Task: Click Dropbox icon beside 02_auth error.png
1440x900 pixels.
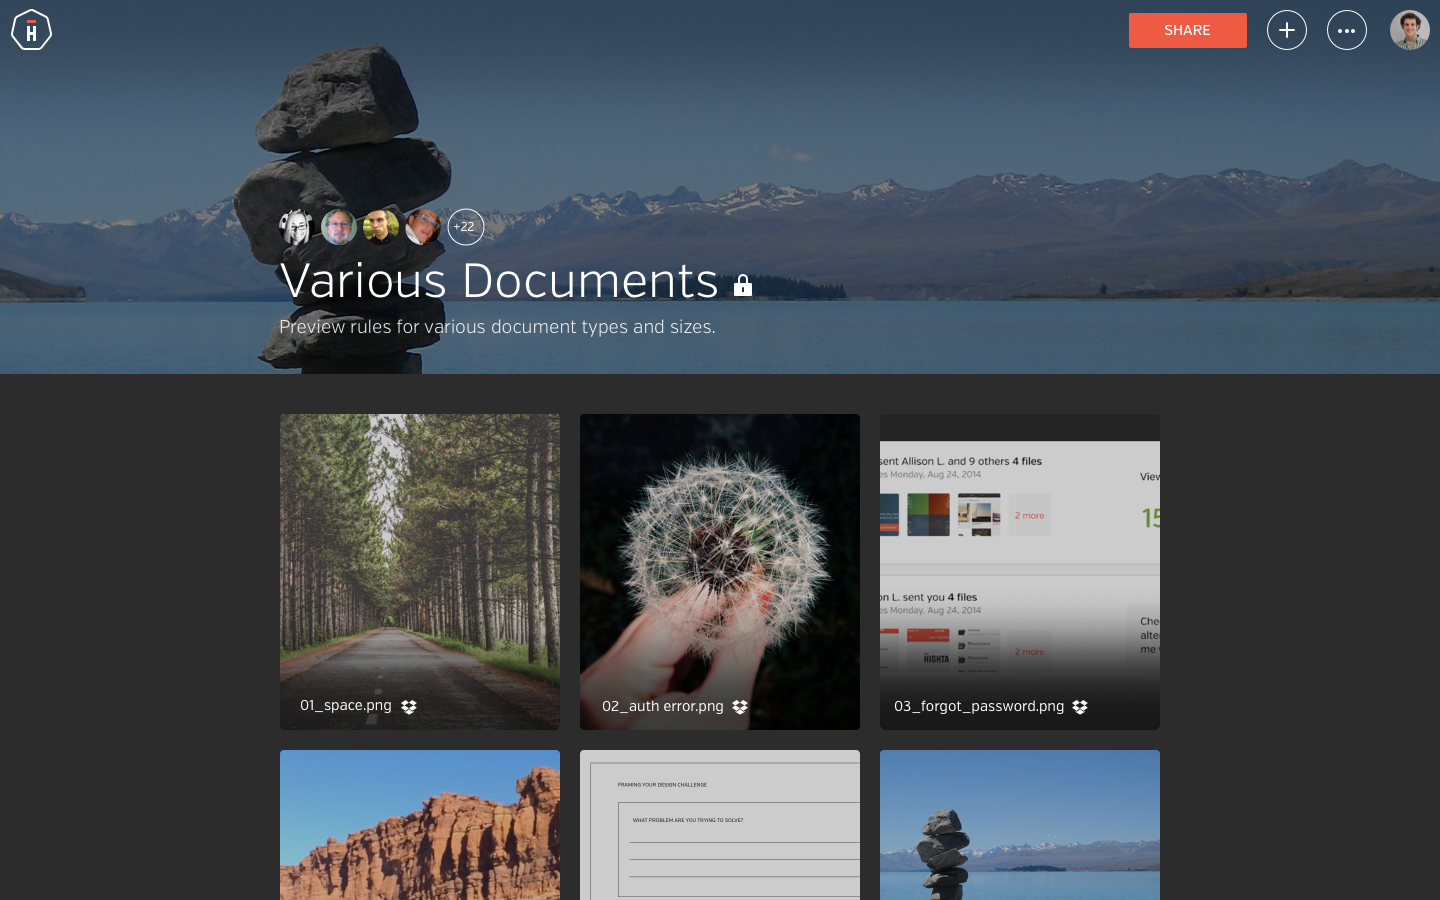Action: (x=740, y=707)
